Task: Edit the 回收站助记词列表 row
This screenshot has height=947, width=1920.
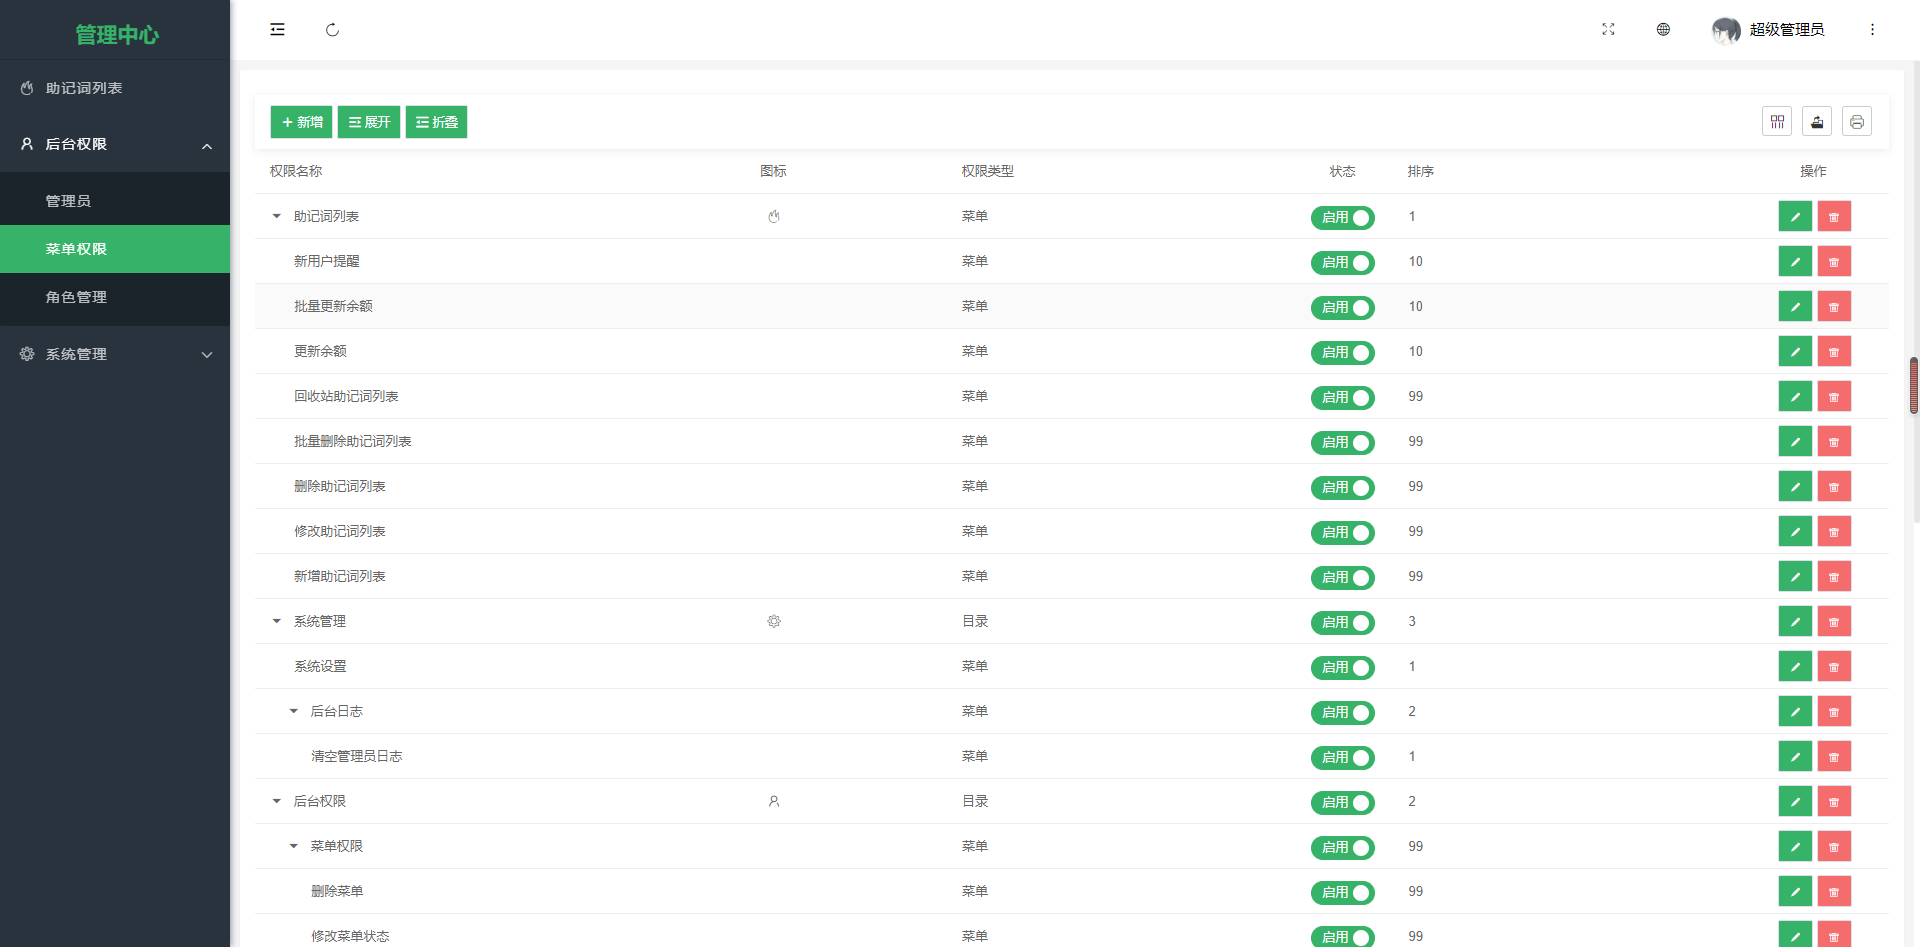Action: (x=1795, y=396)
